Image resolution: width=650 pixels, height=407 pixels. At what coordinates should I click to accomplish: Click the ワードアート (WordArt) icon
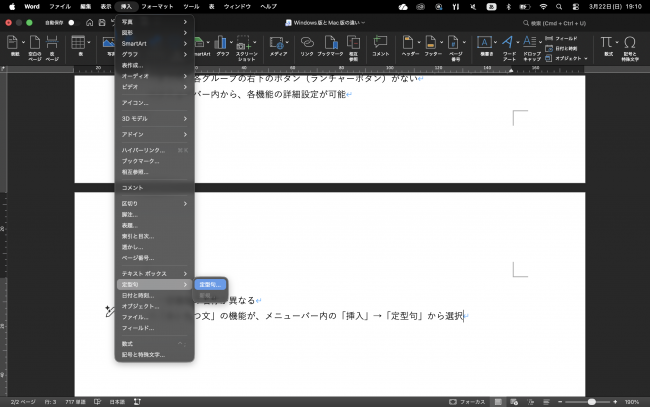508,44
